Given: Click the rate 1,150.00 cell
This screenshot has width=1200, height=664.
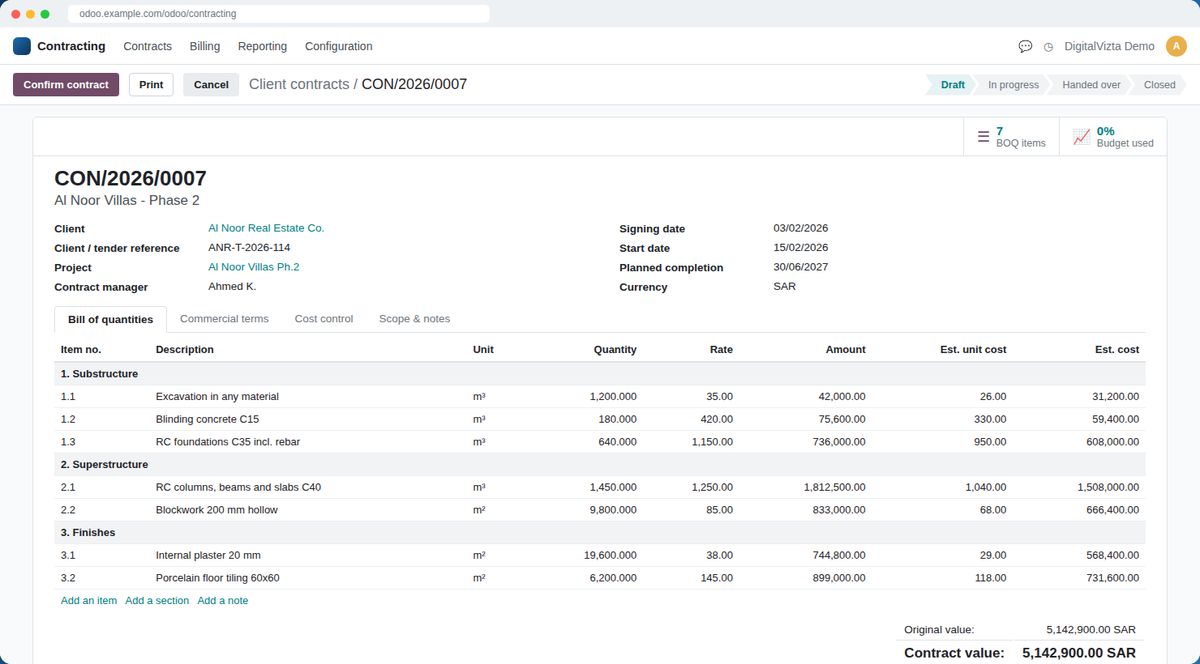Looking at the screenshot, I should pyautogui.click(x=712, y=442).
